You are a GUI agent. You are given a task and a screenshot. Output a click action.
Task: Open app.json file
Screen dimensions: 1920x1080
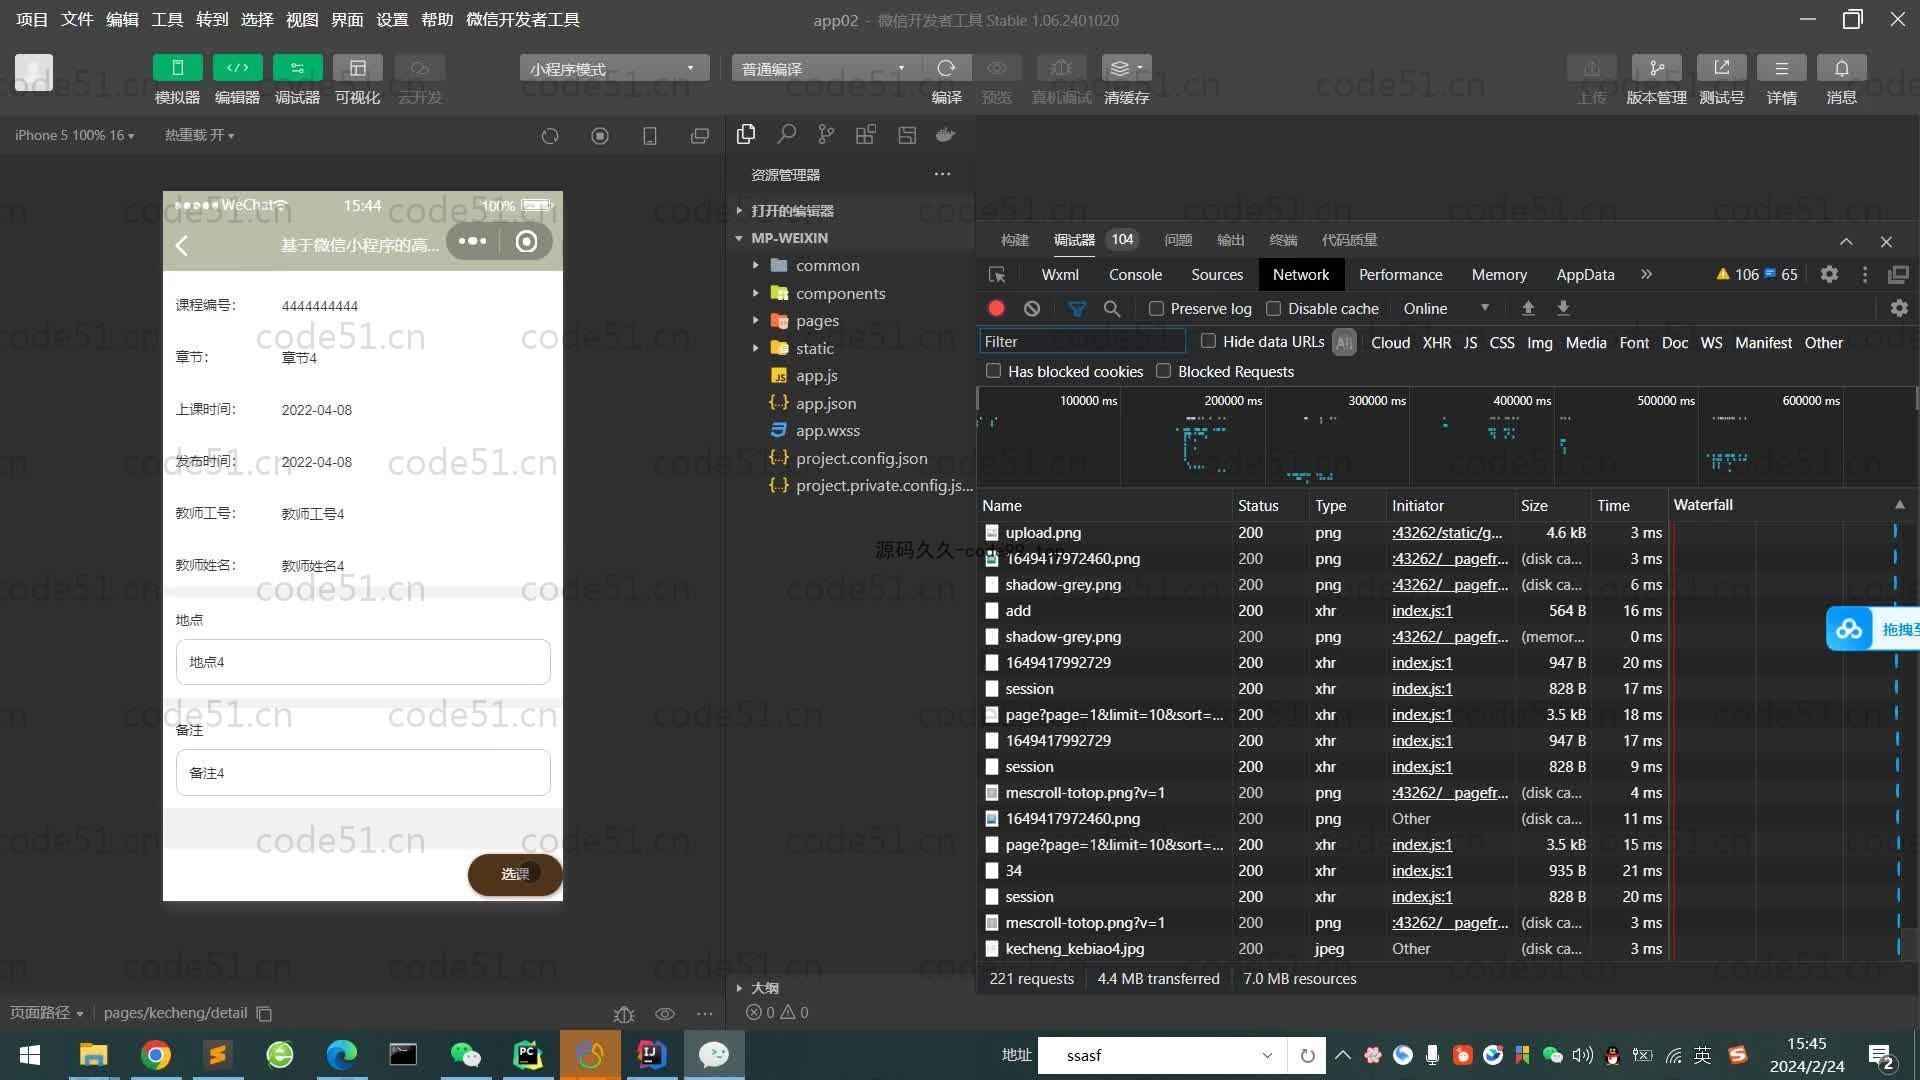826,404
